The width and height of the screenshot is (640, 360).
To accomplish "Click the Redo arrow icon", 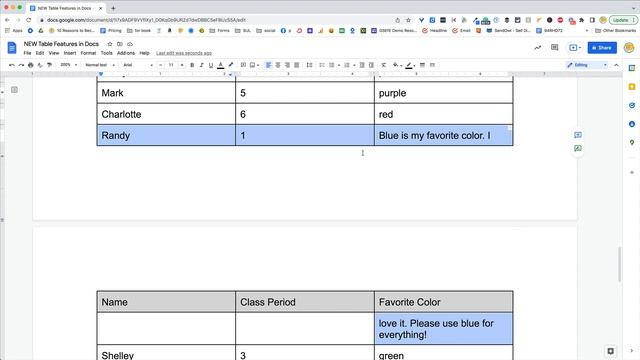I will [21, 65].
